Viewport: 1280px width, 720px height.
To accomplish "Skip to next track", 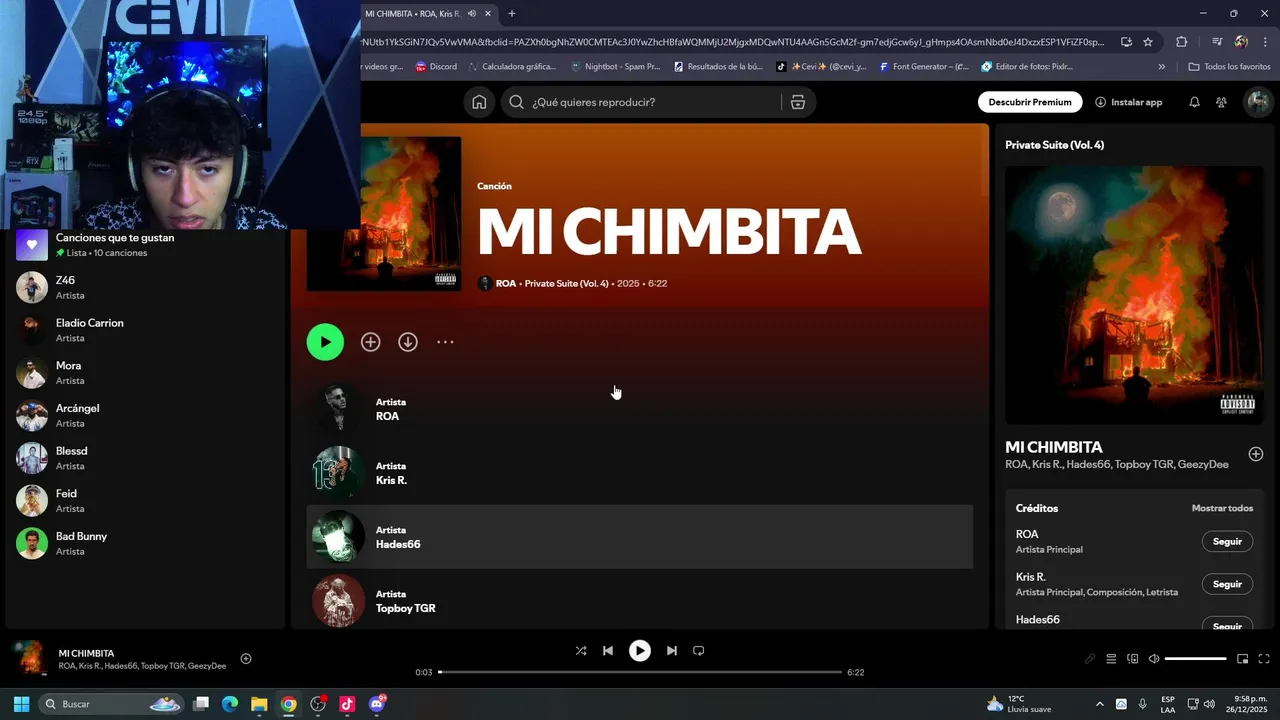I will (x=672, y=651).
